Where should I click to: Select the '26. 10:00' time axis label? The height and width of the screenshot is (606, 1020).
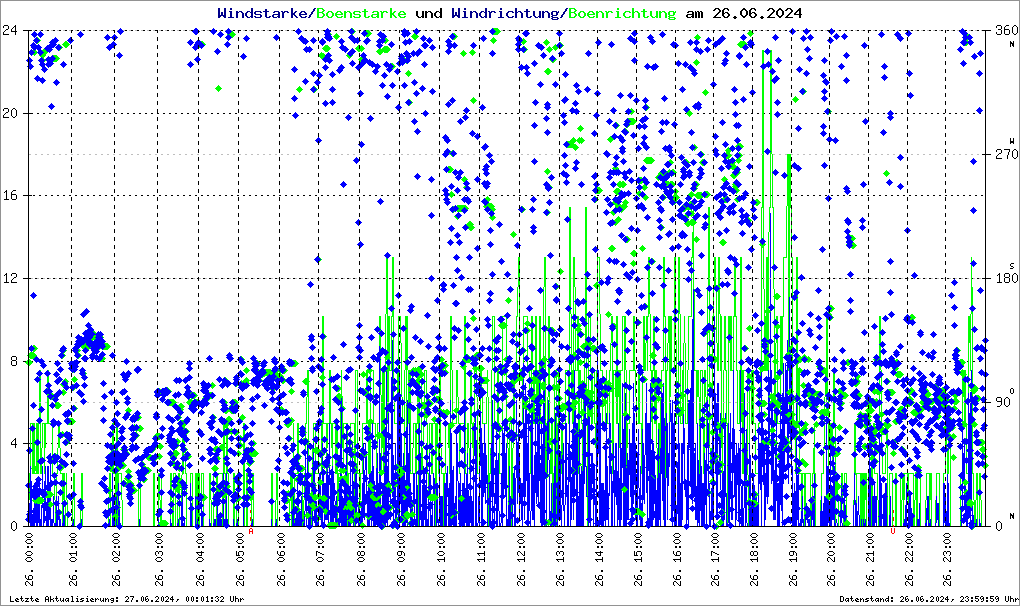[x=442, y=559]
